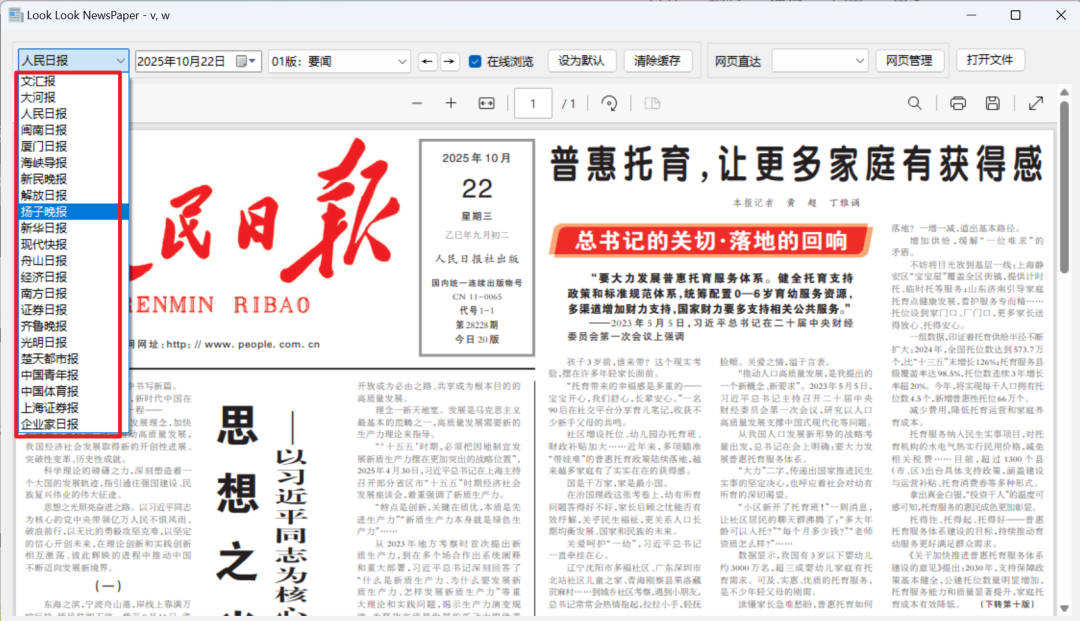Zoom in with the plus icon
Viewport: 1080px width, 621px height.
[x=451, y=102]
